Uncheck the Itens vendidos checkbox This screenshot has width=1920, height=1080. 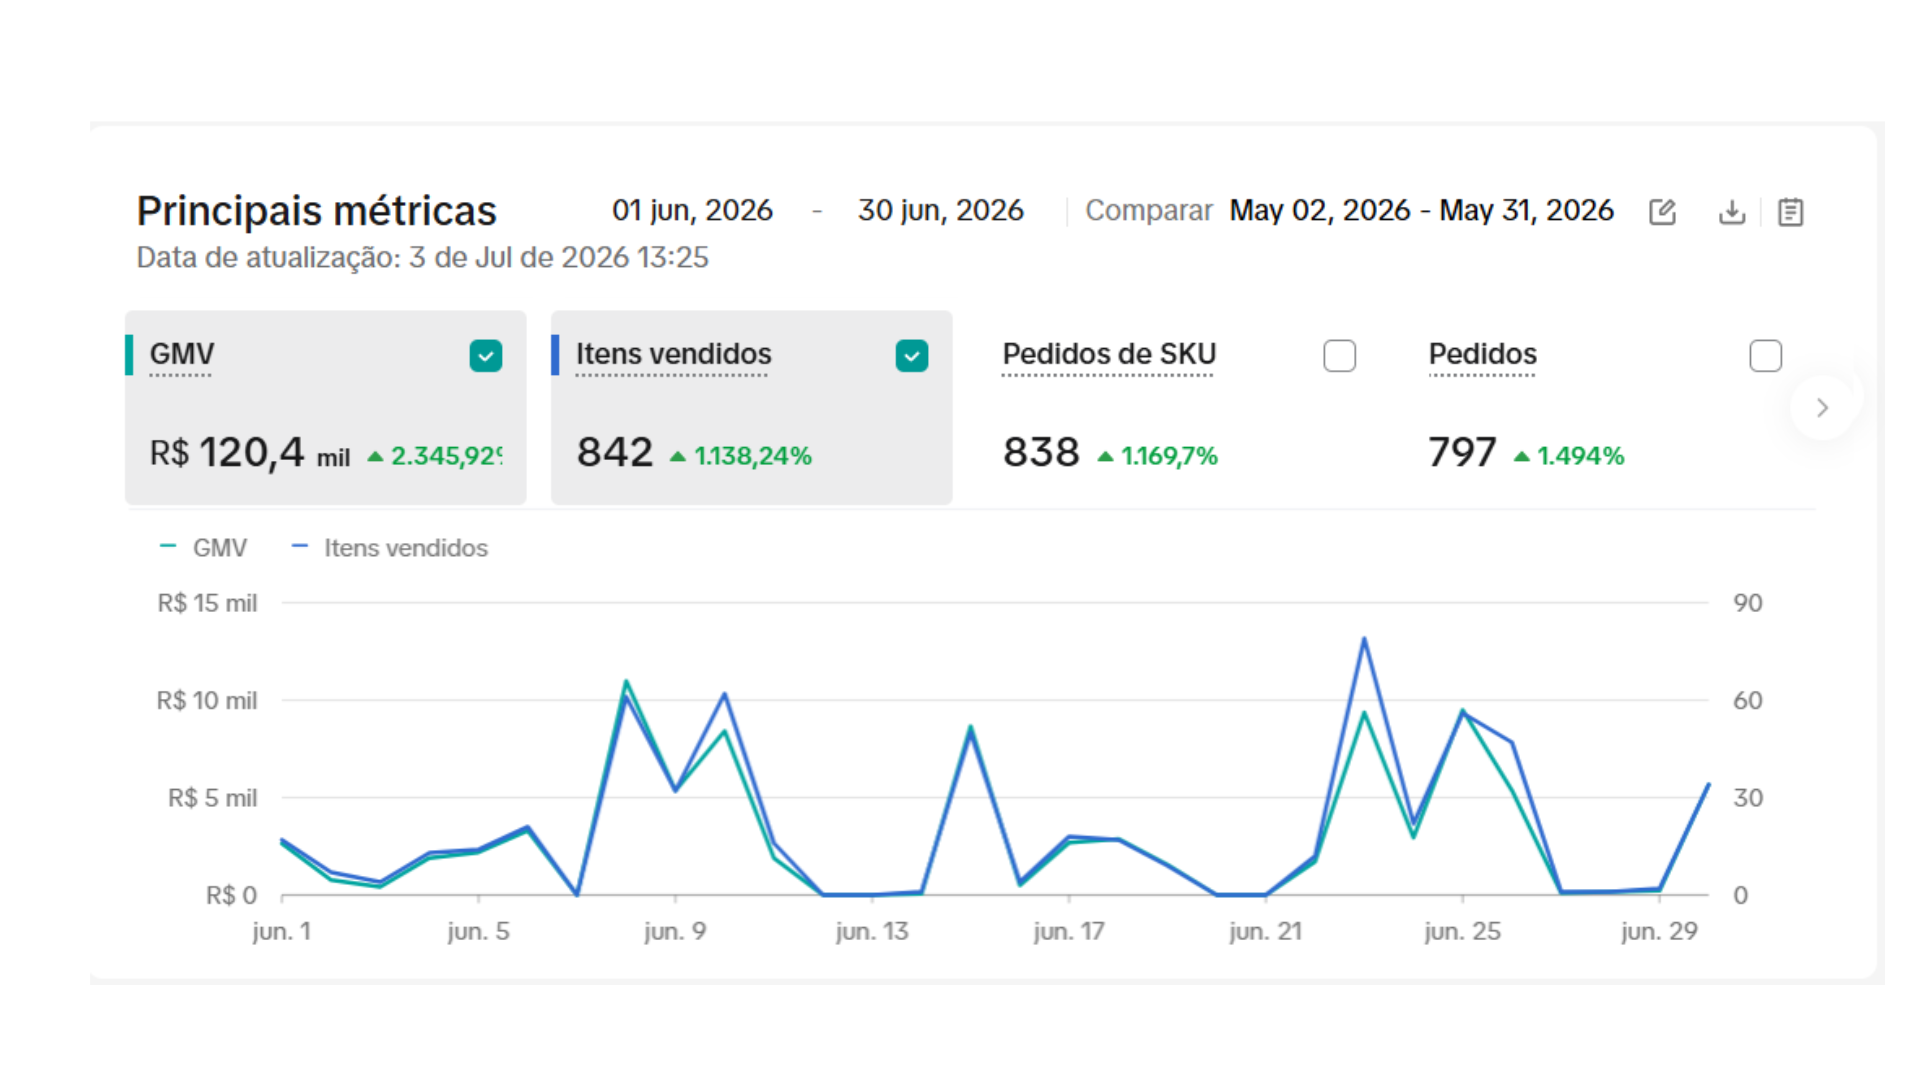click(x=912, y=356)
